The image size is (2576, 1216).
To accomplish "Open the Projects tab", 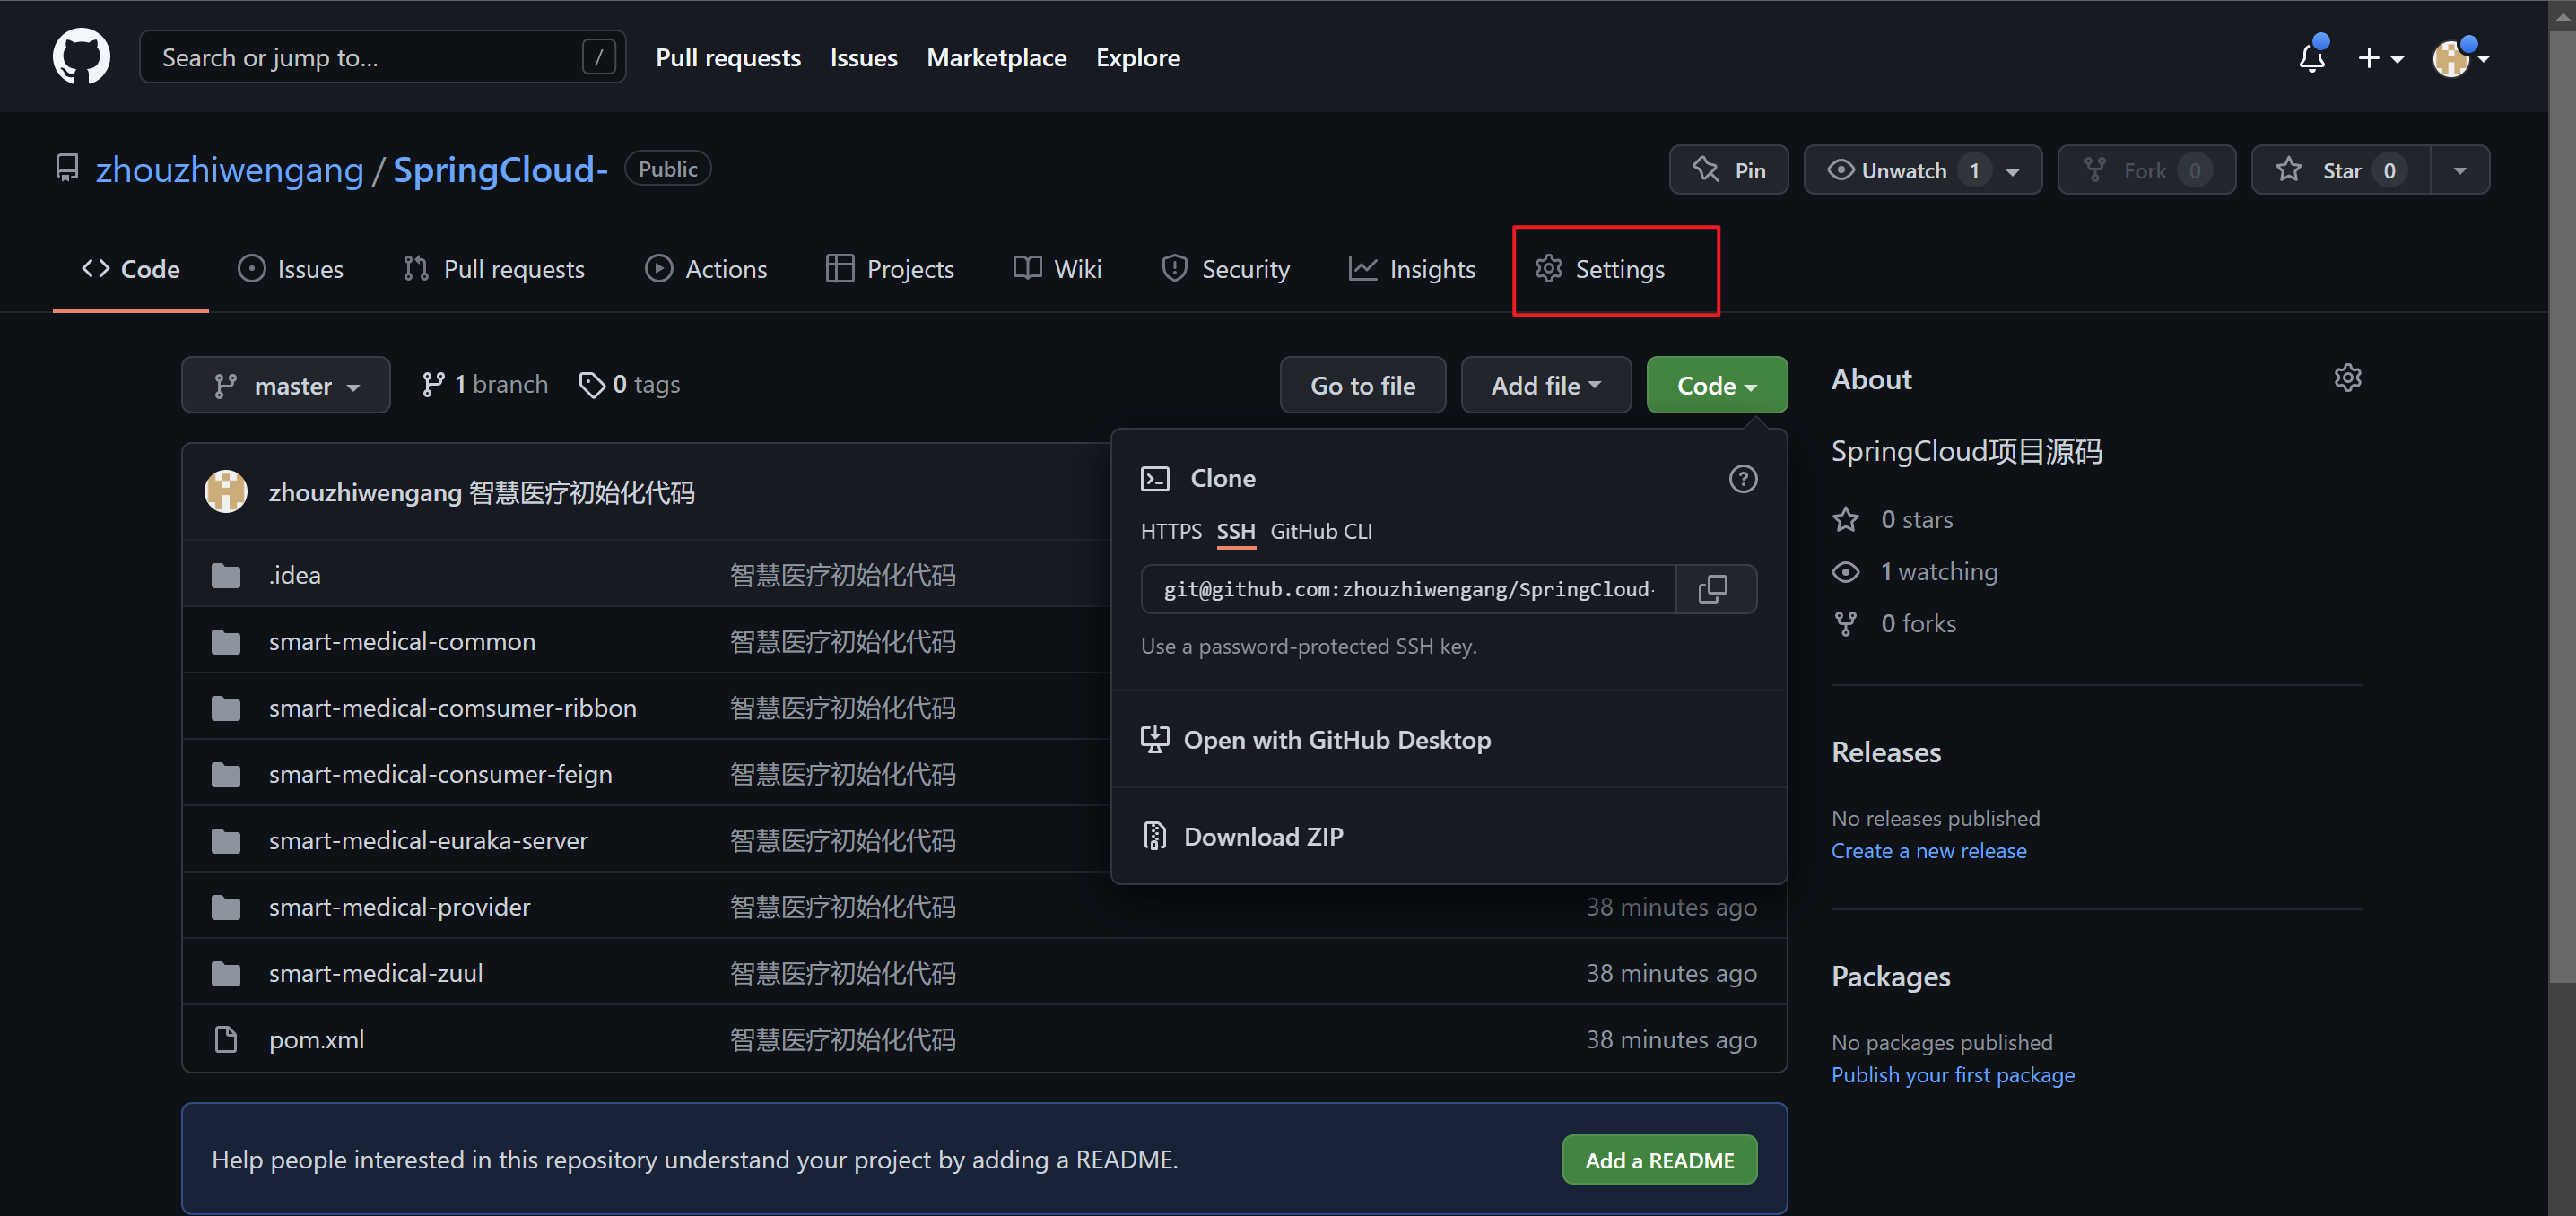I will (890, 269).
